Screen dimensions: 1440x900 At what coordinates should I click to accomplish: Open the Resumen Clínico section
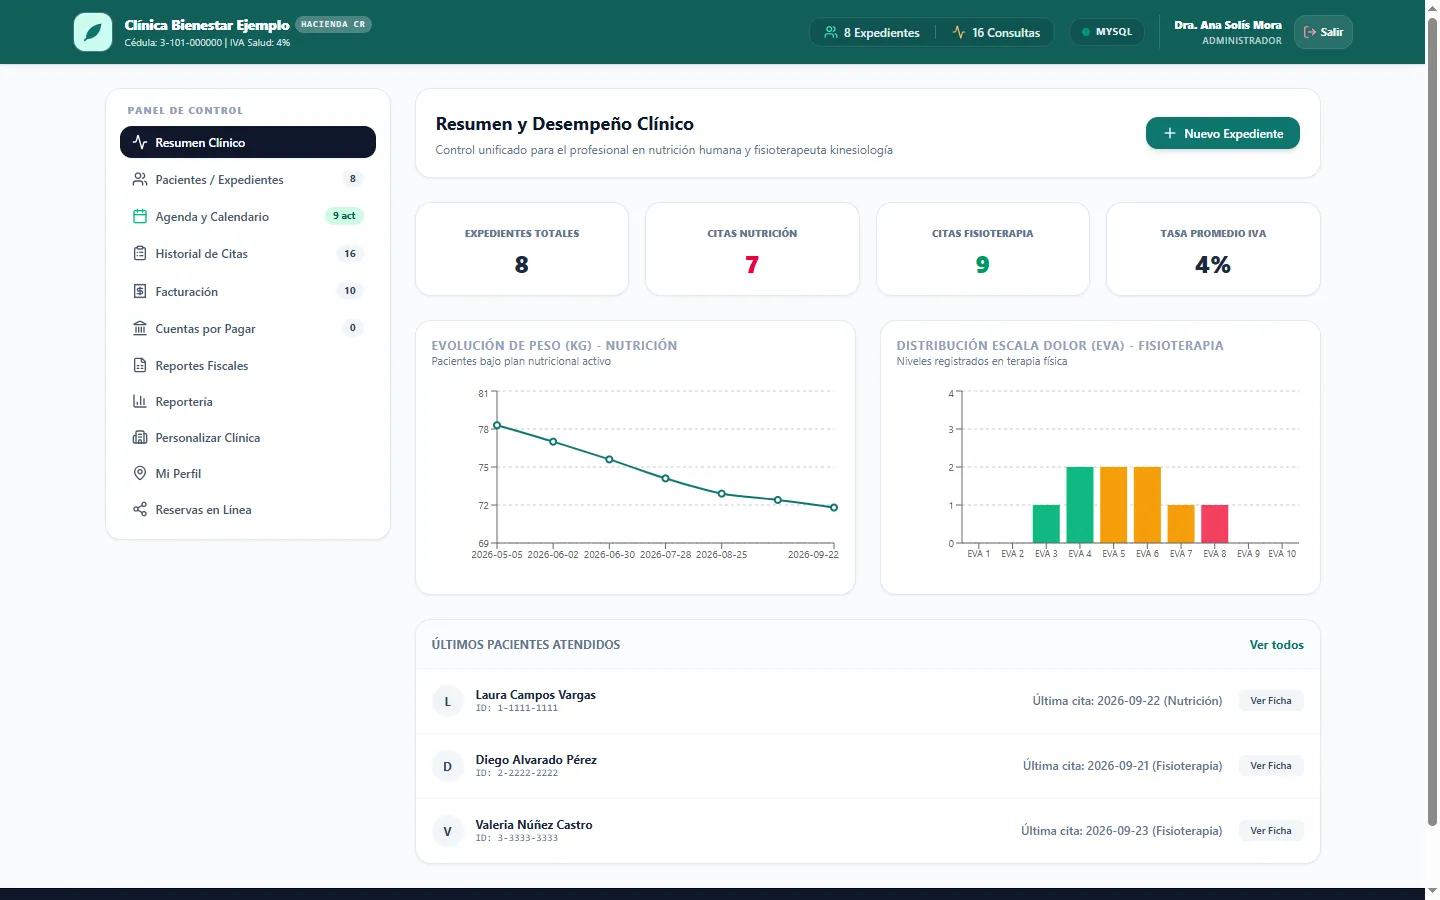click(248, 142)
